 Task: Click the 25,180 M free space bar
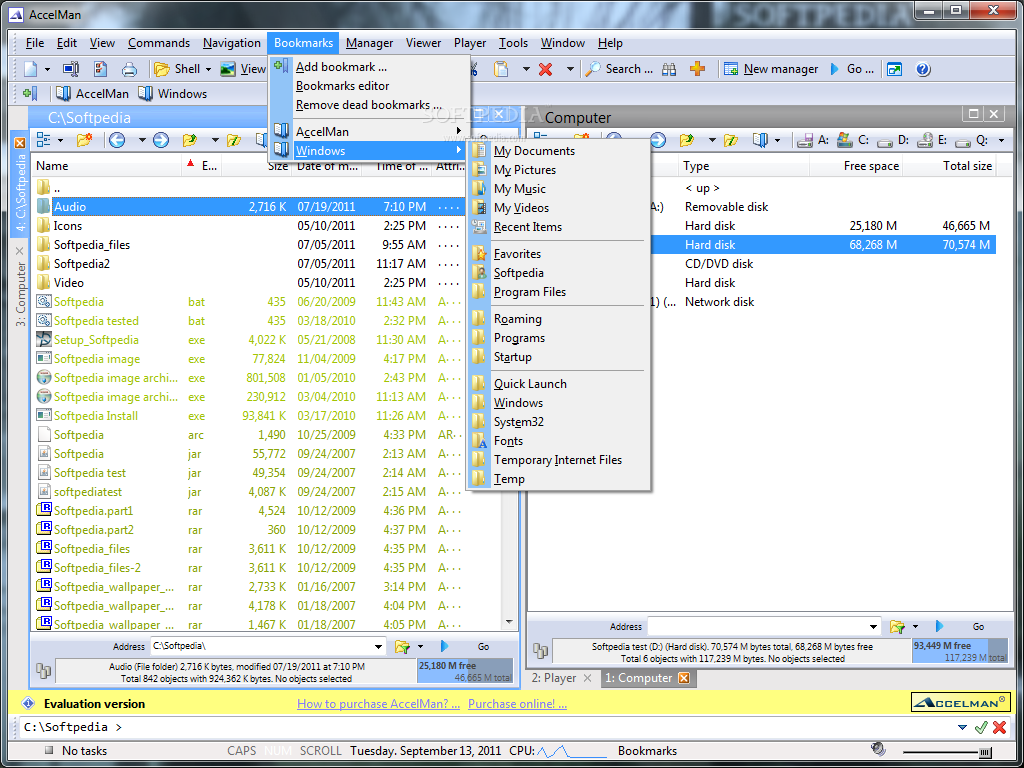coord(465,671)
